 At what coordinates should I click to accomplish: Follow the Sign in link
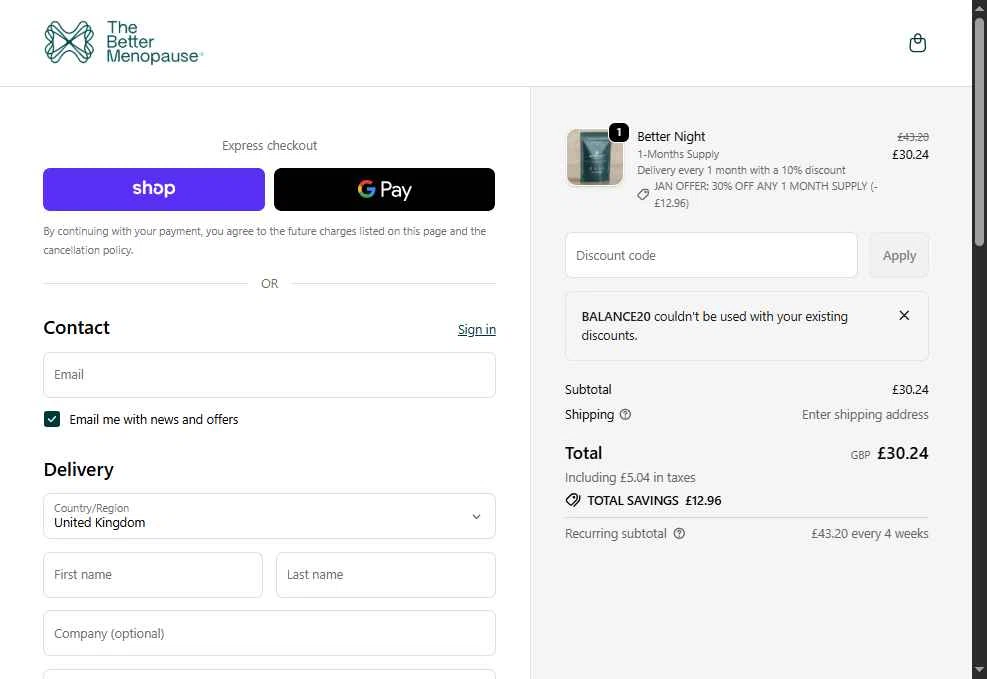pyautogui.click(x=477, y=330)
